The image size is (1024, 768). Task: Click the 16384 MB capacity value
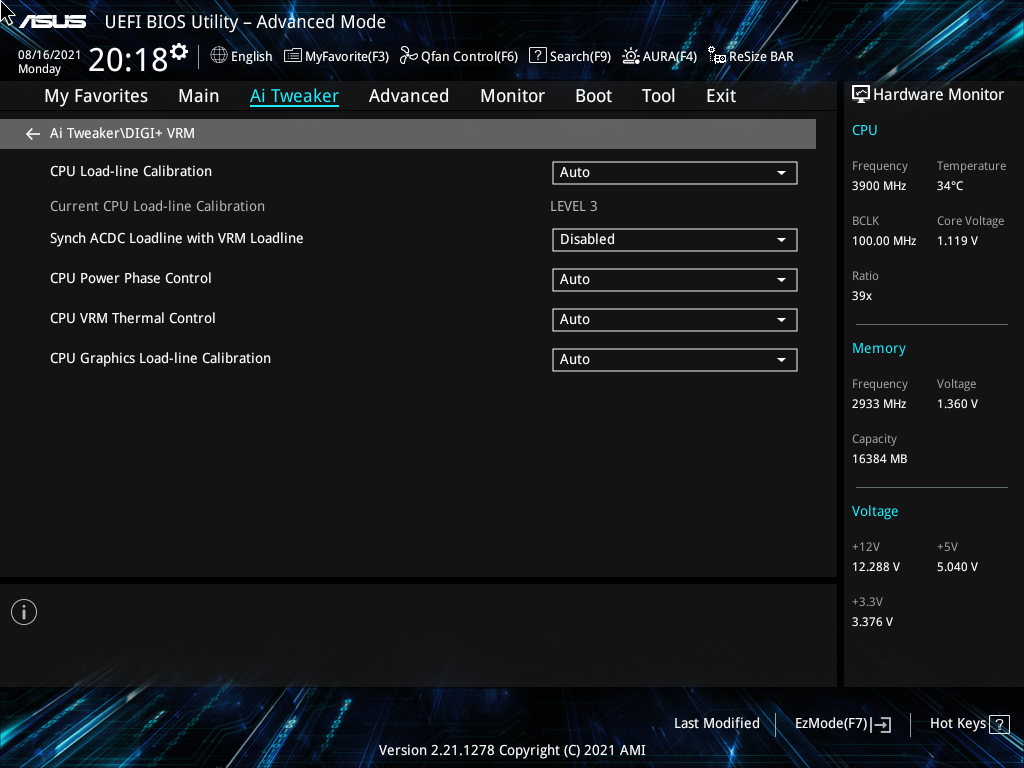click(x=879, y=459)
